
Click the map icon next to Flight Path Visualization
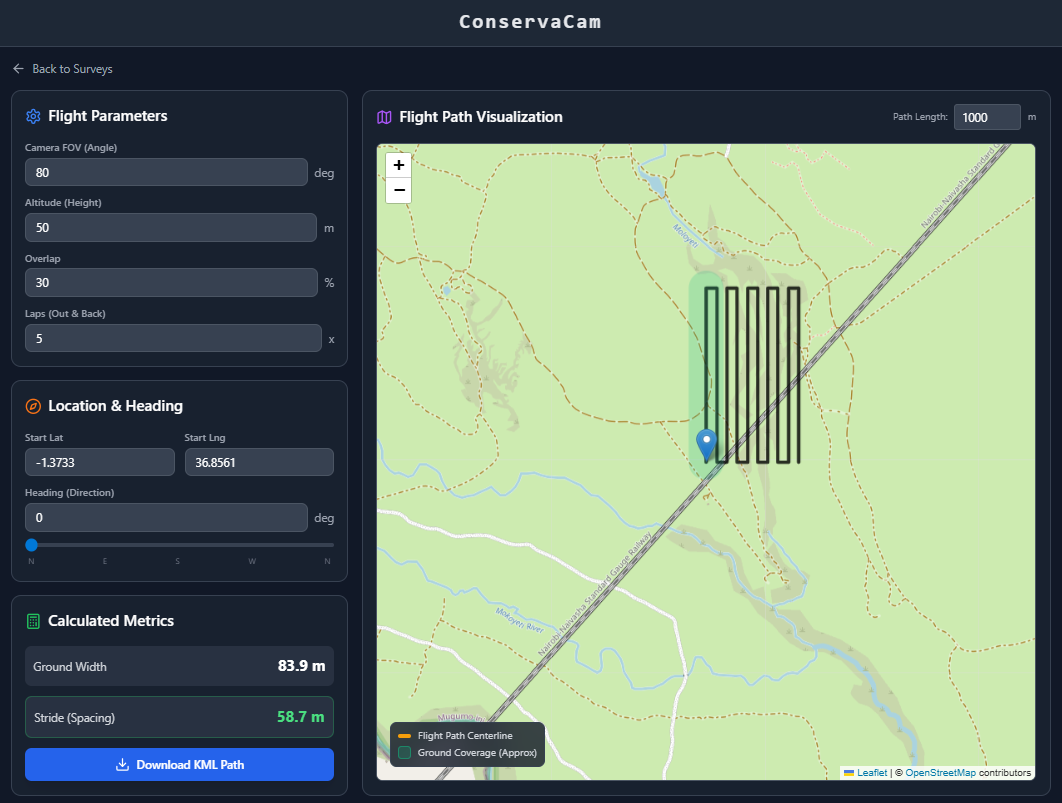point(384,117)
